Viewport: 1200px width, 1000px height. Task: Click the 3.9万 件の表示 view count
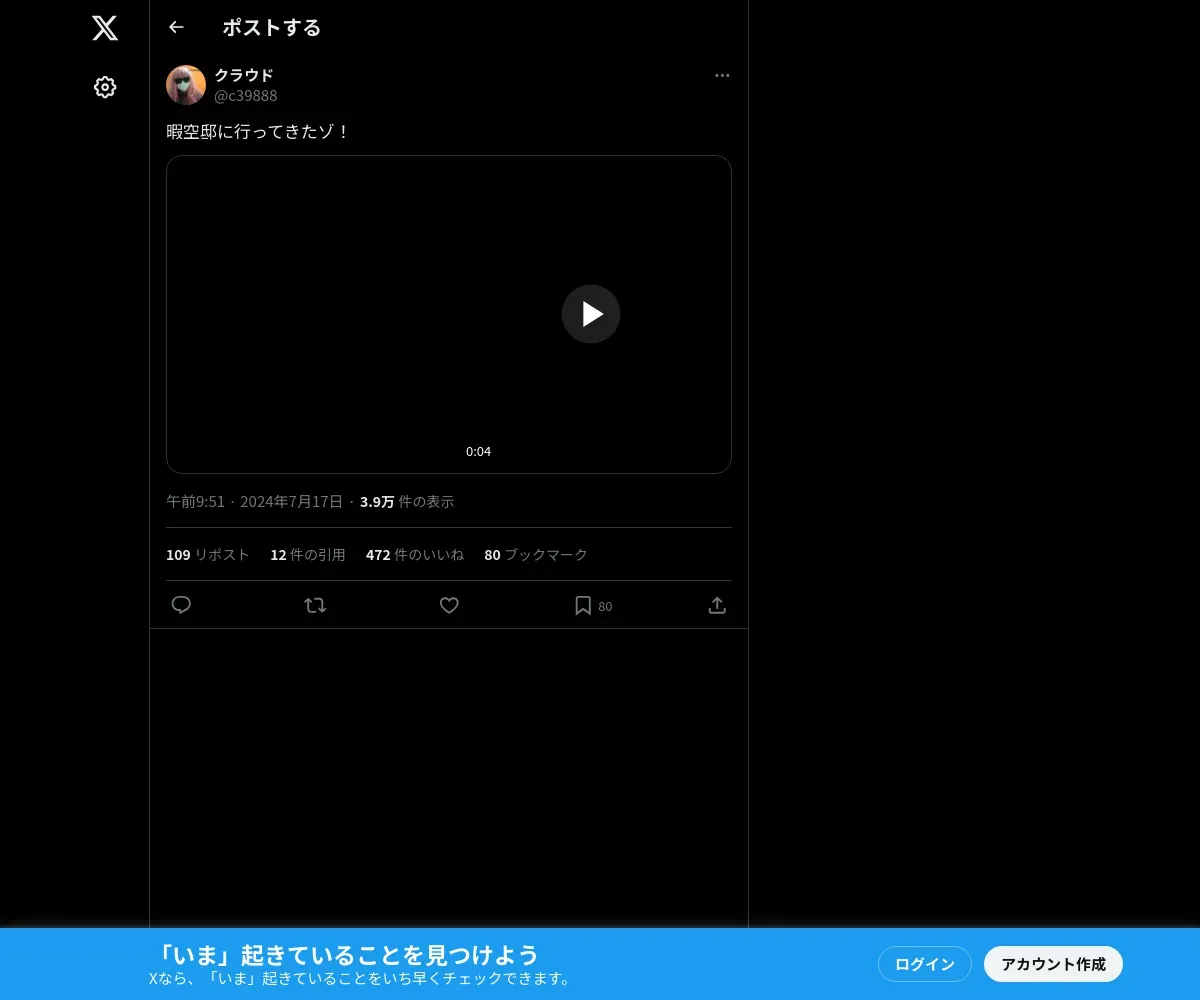pos(407,501)
